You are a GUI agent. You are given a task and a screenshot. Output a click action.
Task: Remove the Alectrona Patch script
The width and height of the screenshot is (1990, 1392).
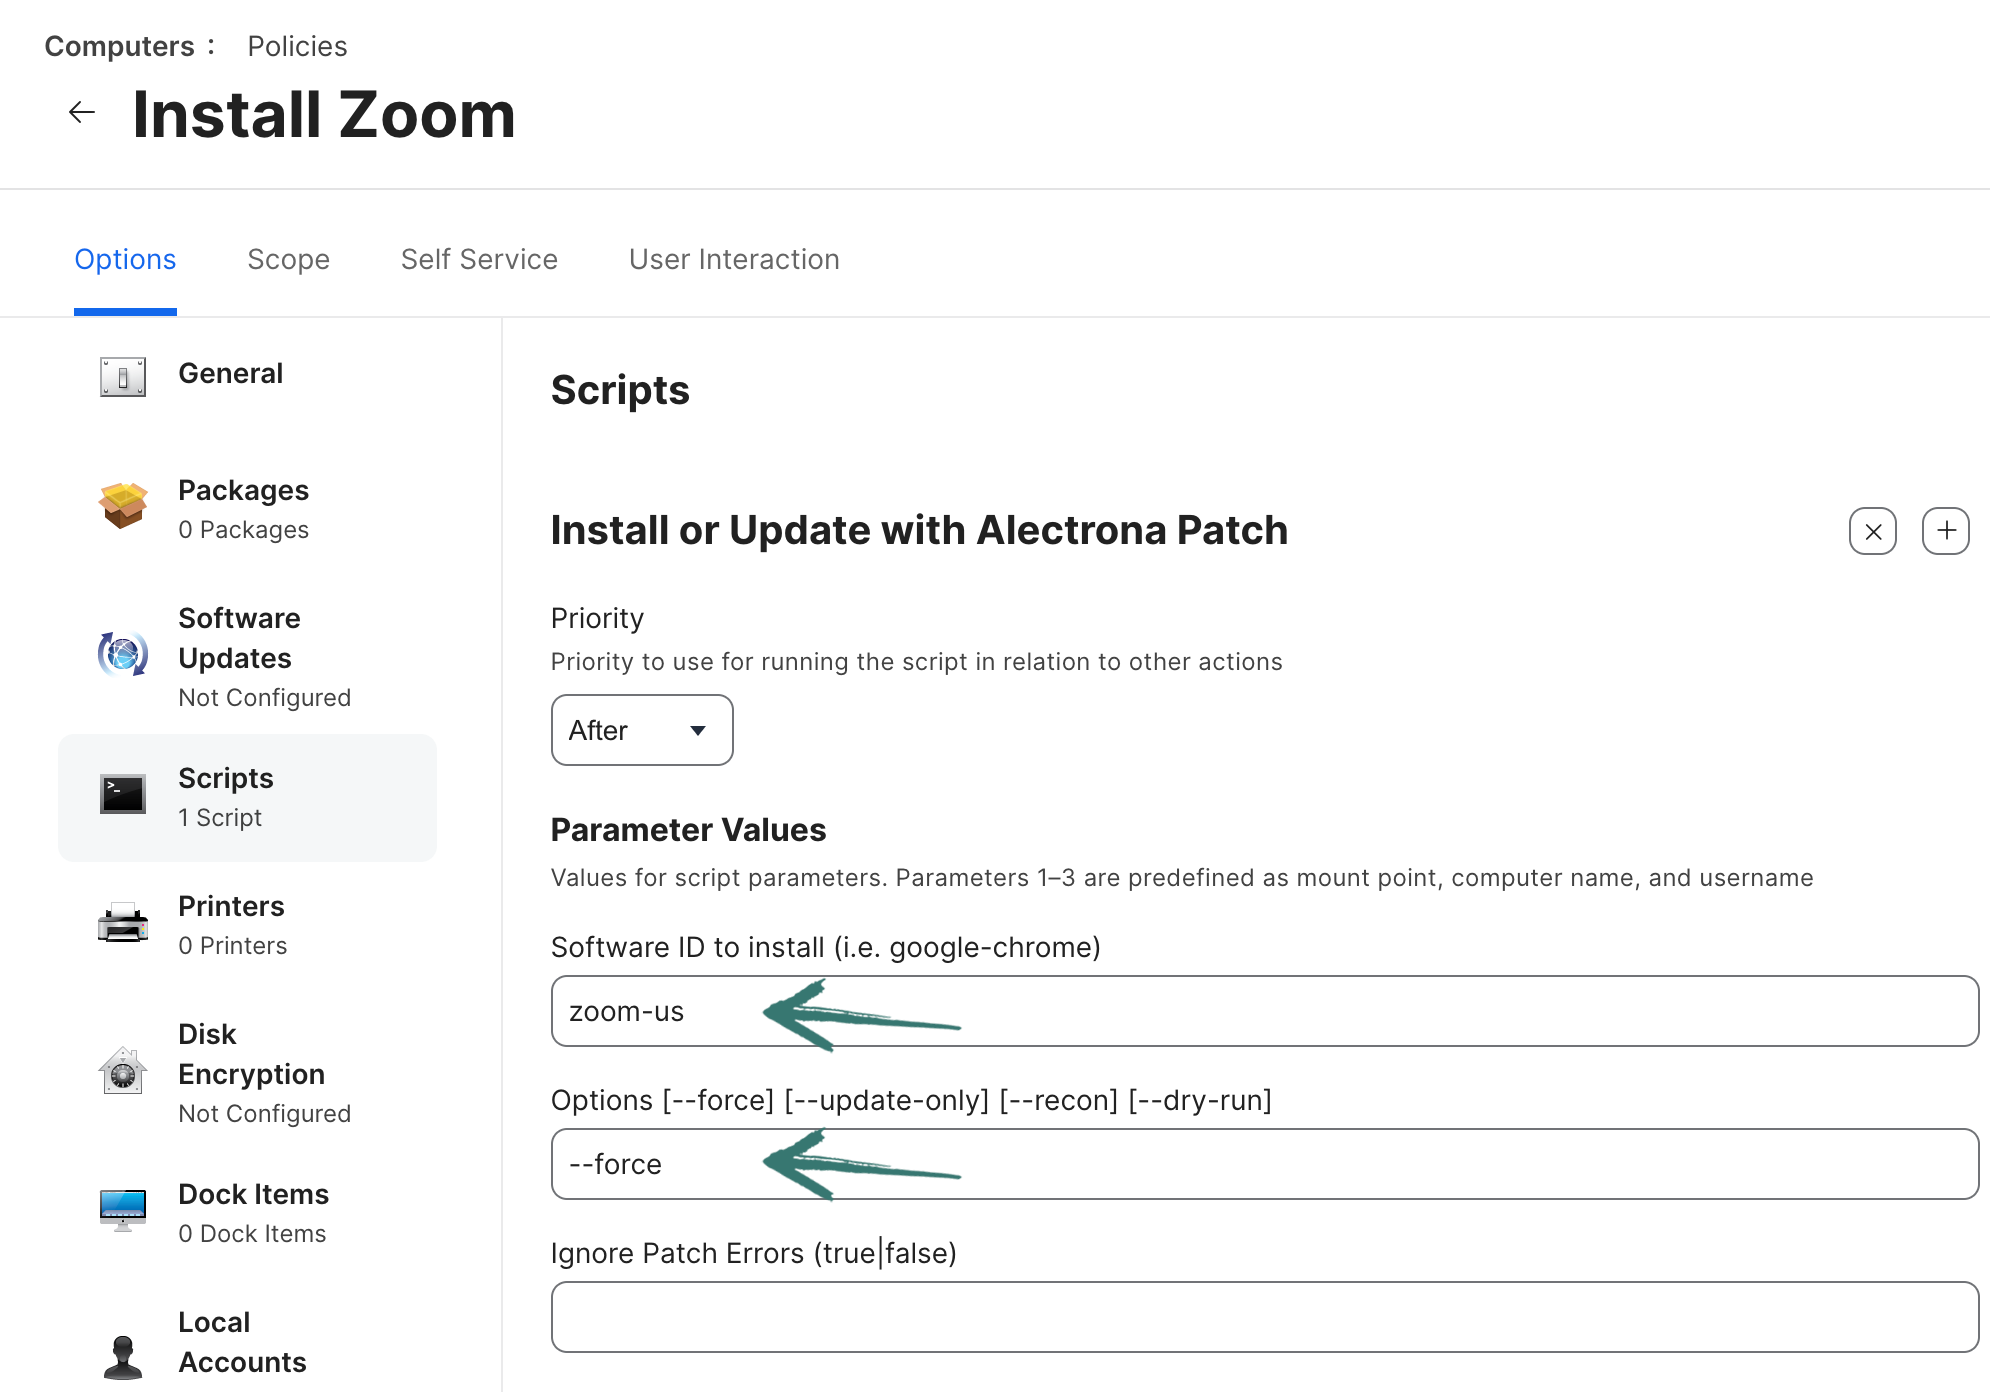point(1872,531)
